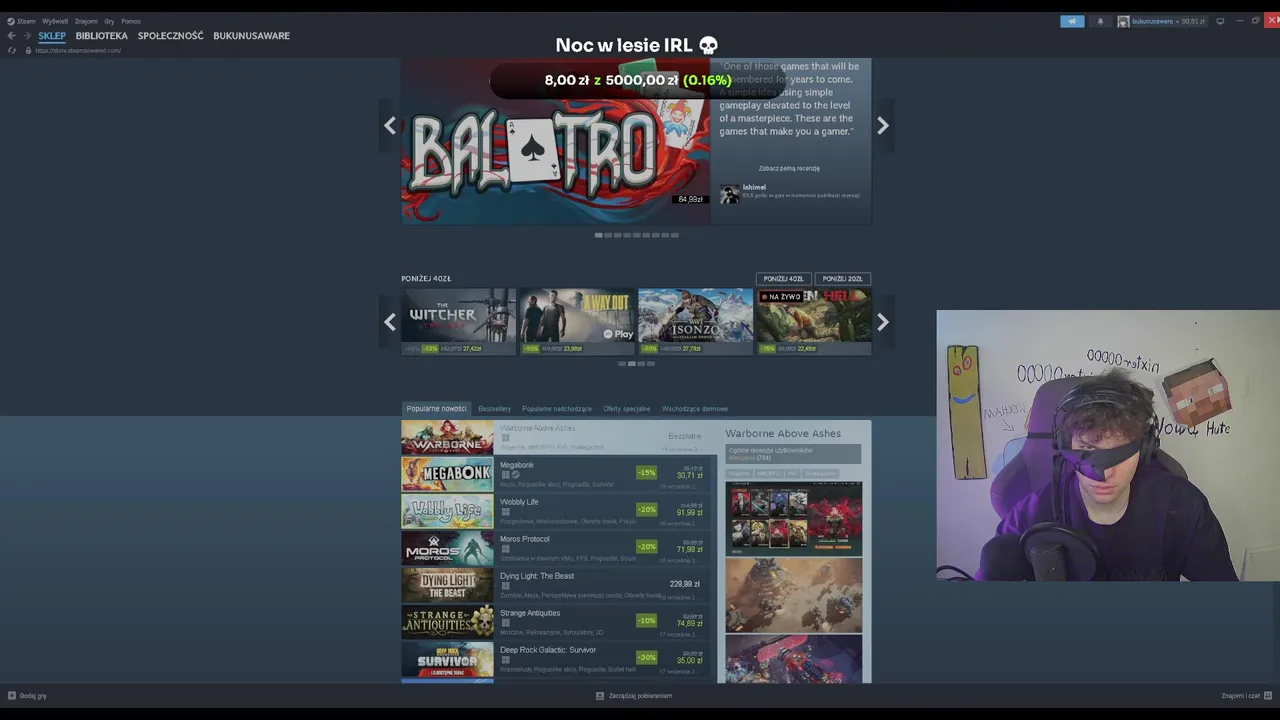Image resolution: width=1280 pixels, height=720 pixels.
Task: Click the back navigation arrow
Action: click(11, 36)
